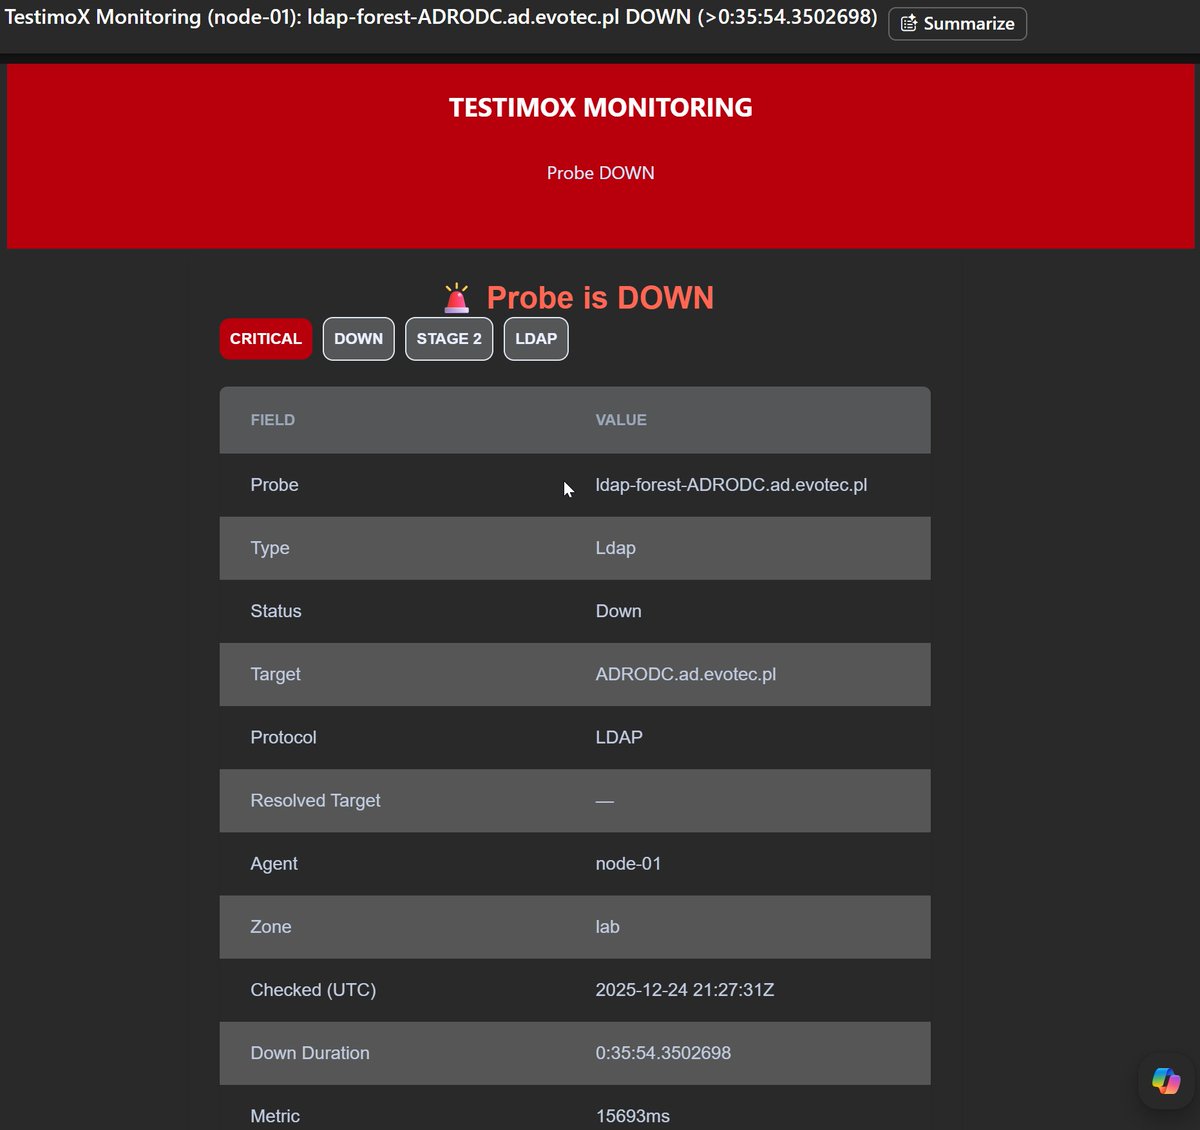This screenshot has width=1200, height=1130.
Task: Click the Zone field label
Action: (271, 927)
